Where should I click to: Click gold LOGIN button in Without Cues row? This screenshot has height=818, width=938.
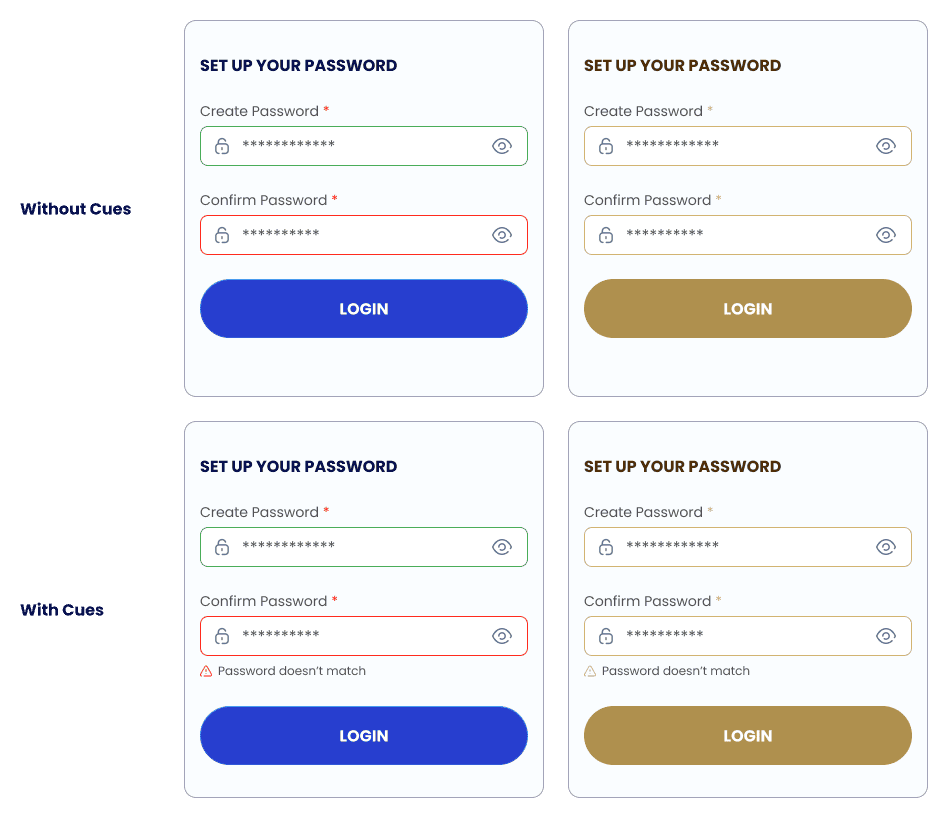point(748,309)
